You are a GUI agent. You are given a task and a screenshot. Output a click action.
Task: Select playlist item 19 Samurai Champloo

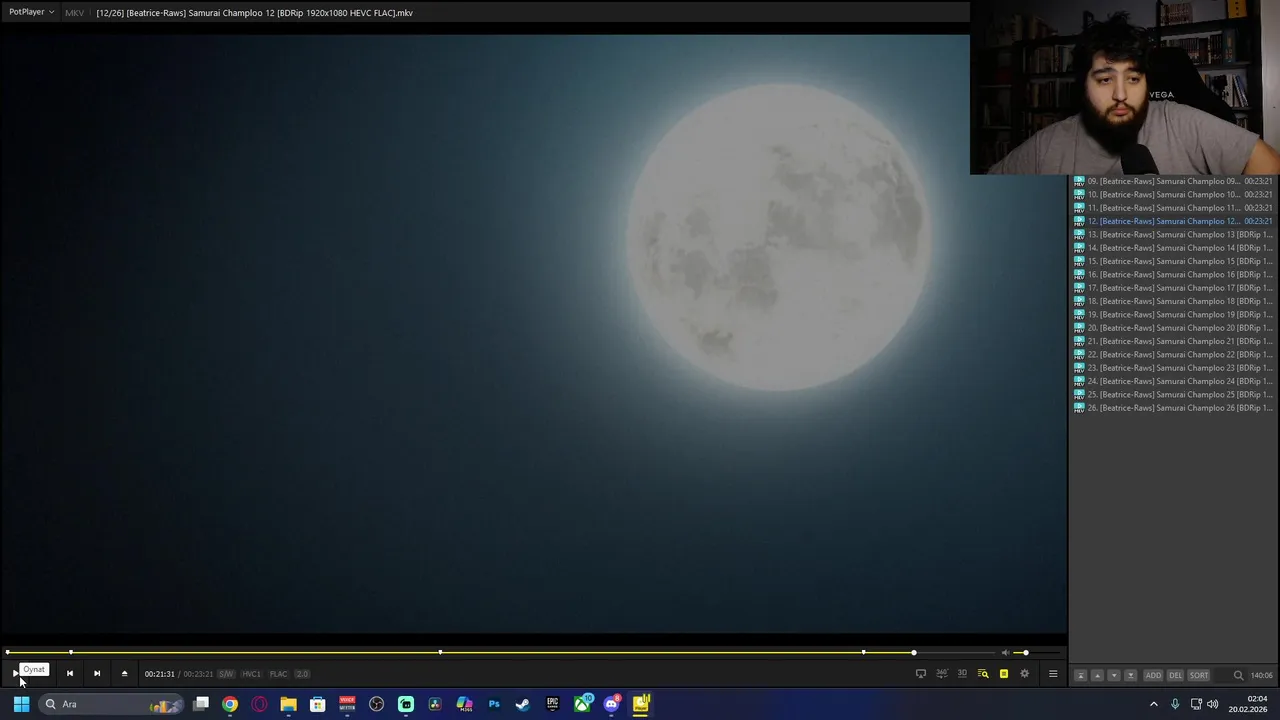coord(1173,314)
